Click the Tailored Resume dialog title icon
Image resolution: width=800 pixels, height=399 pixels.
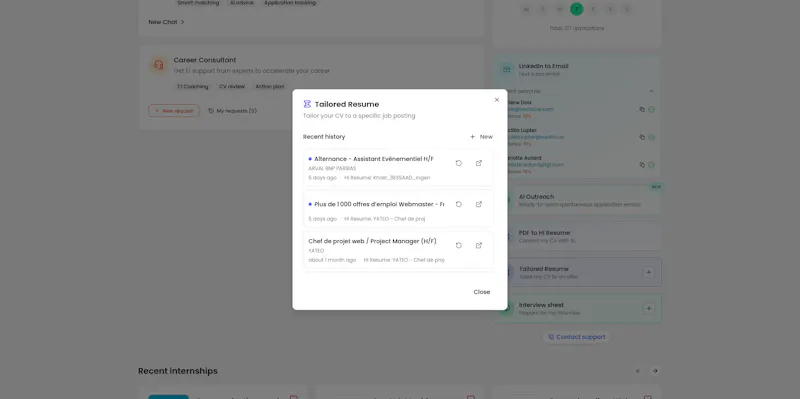tap(307, 104)
